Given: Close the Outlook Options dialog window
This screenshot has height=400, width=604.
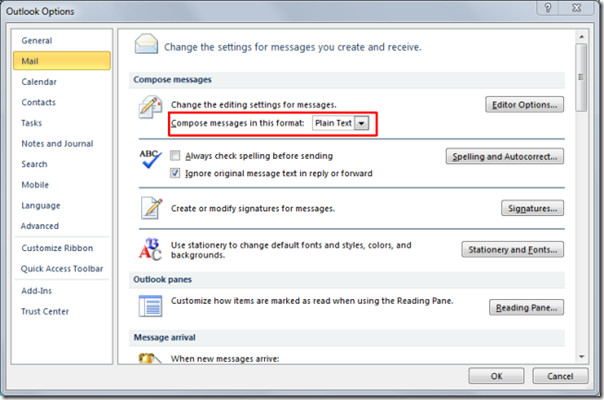Looking at the screenshot, I should [577, 7].
